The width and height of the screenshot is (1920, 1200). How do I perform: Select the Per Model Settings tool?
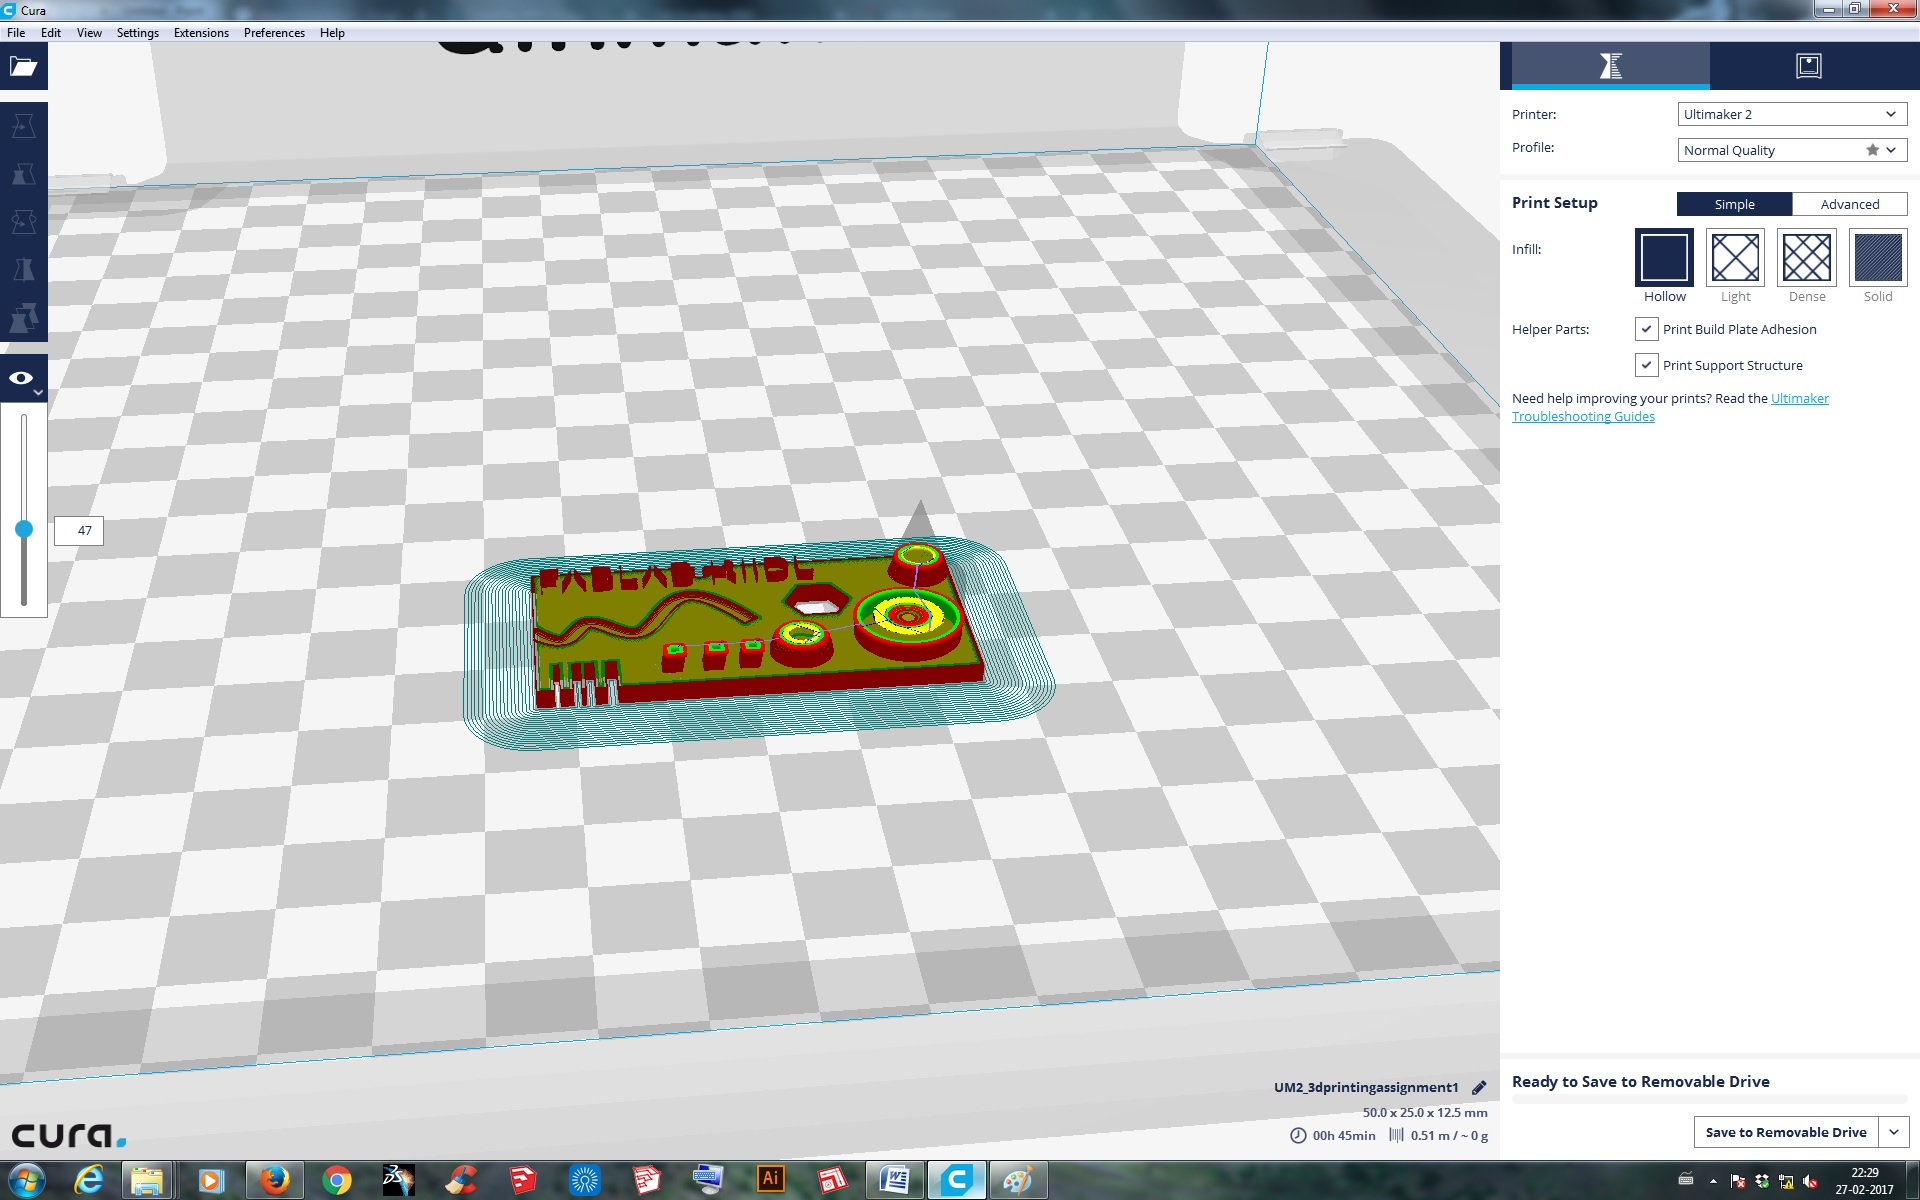tap(24, 318)
